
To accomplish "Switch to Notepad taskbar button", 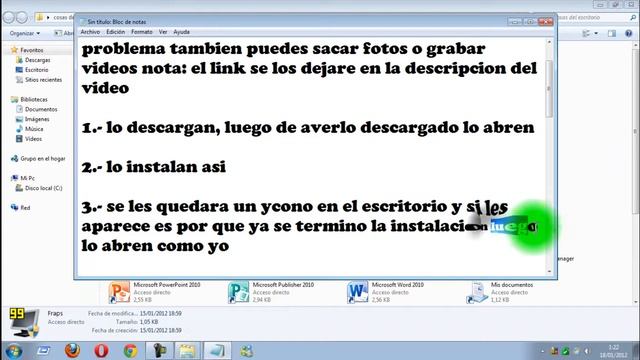I will [217, 351].
